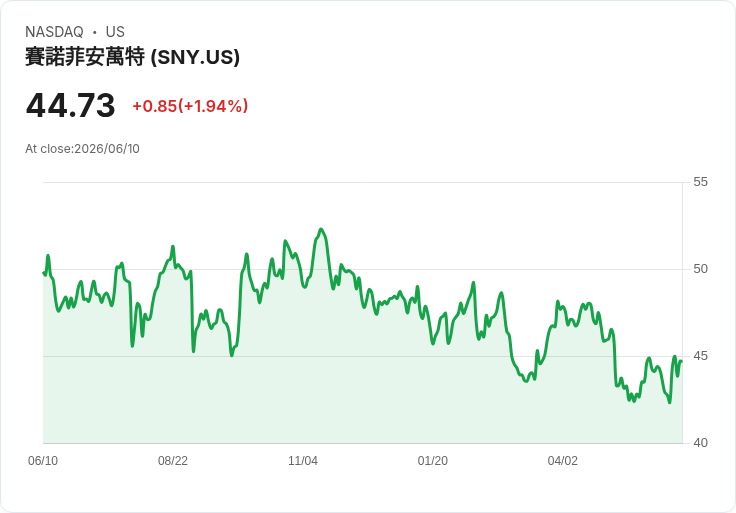Click the 50 horizontal gridline
736x513 pixels.
[x=362, y=269]
